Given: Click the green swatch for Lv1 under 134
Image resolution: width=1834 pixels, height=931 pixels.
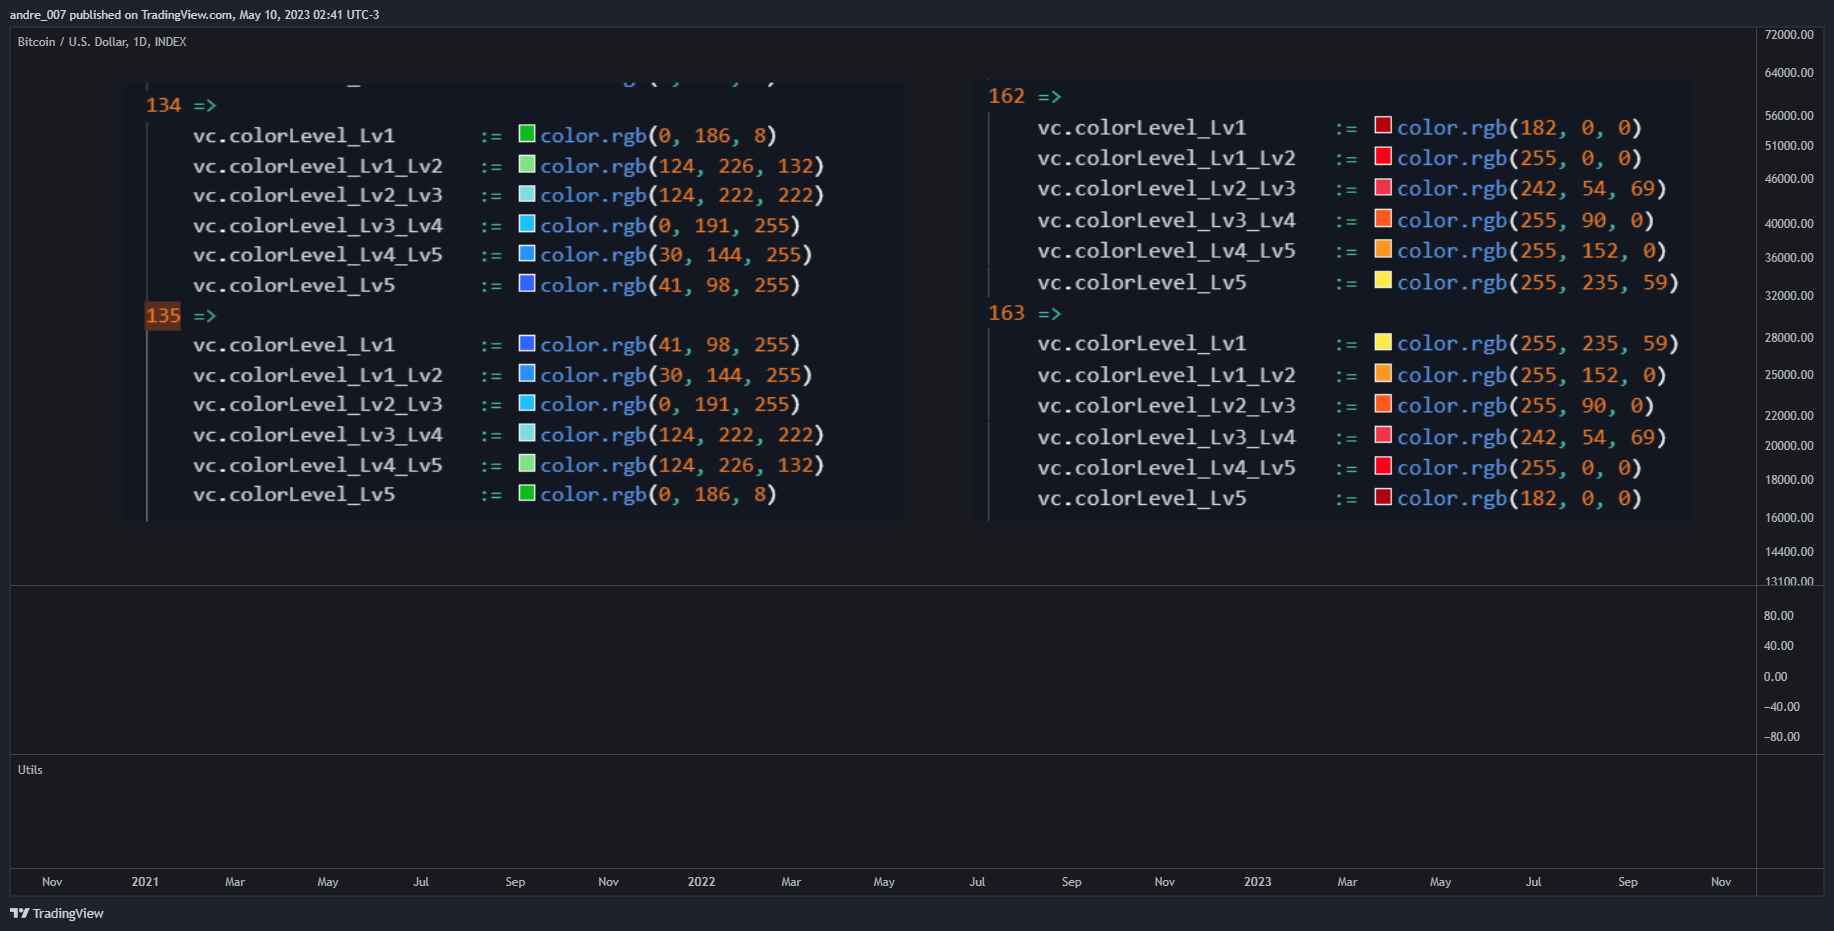Looking at the screenshot, I should [x=527, y=134].
